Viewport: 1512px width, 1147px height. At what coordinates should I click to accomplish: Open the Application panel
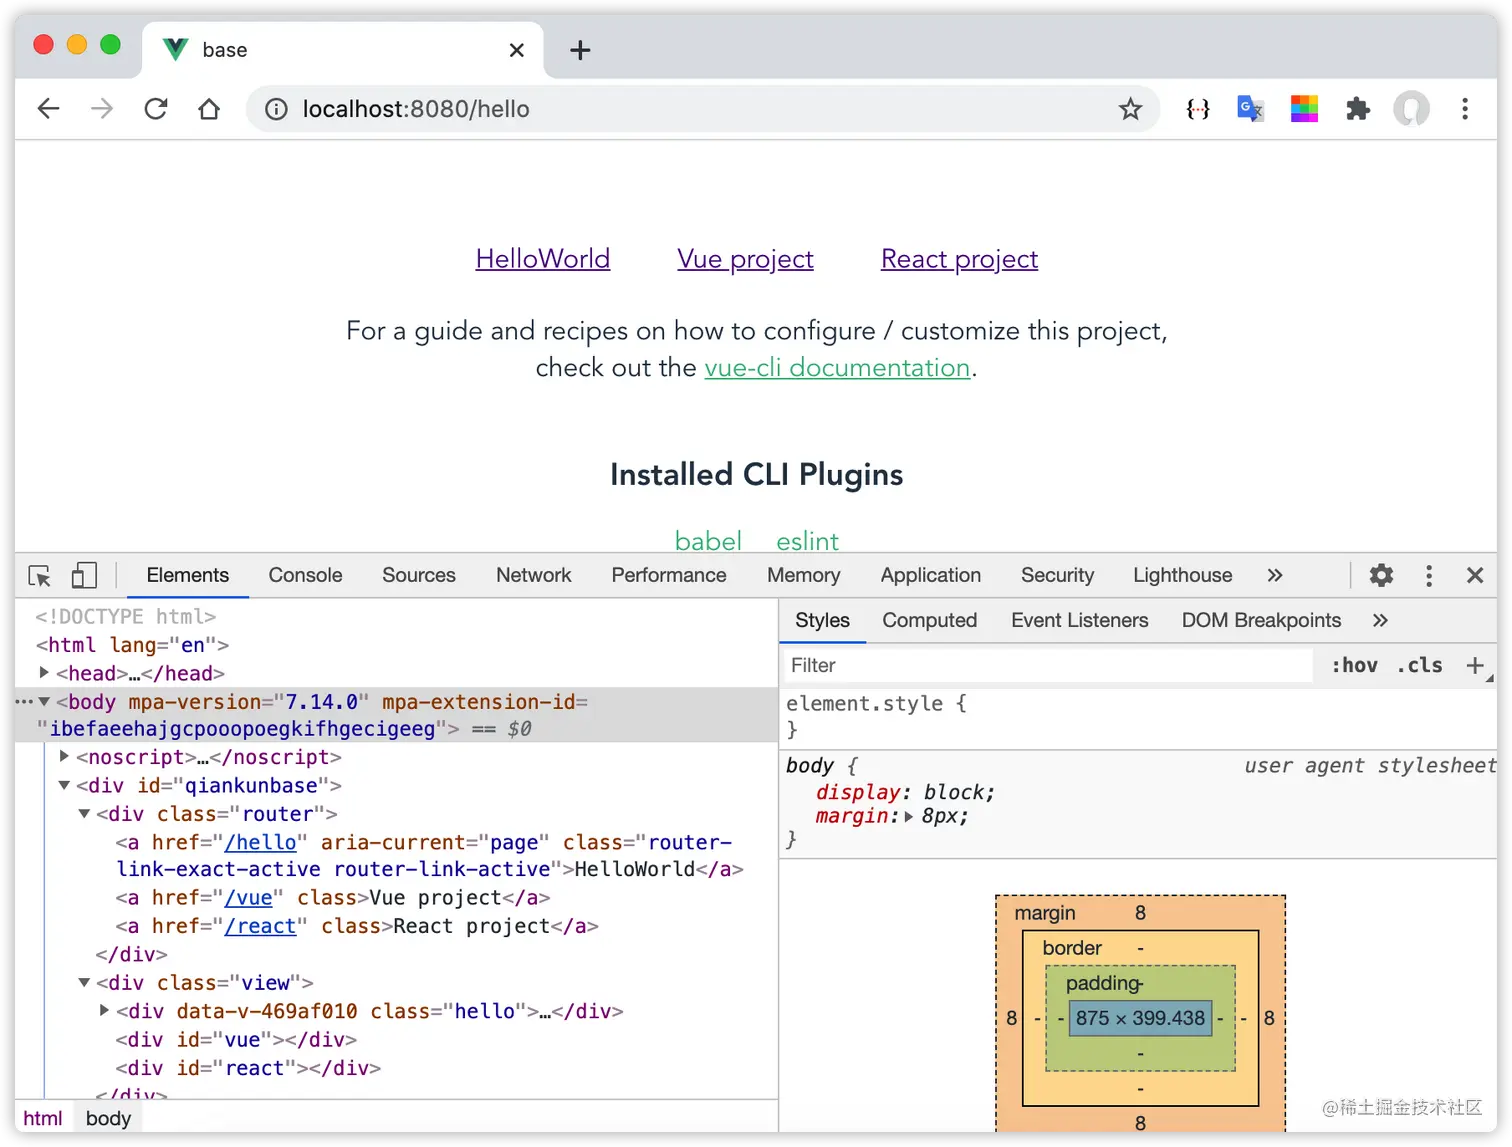point(931,575)
